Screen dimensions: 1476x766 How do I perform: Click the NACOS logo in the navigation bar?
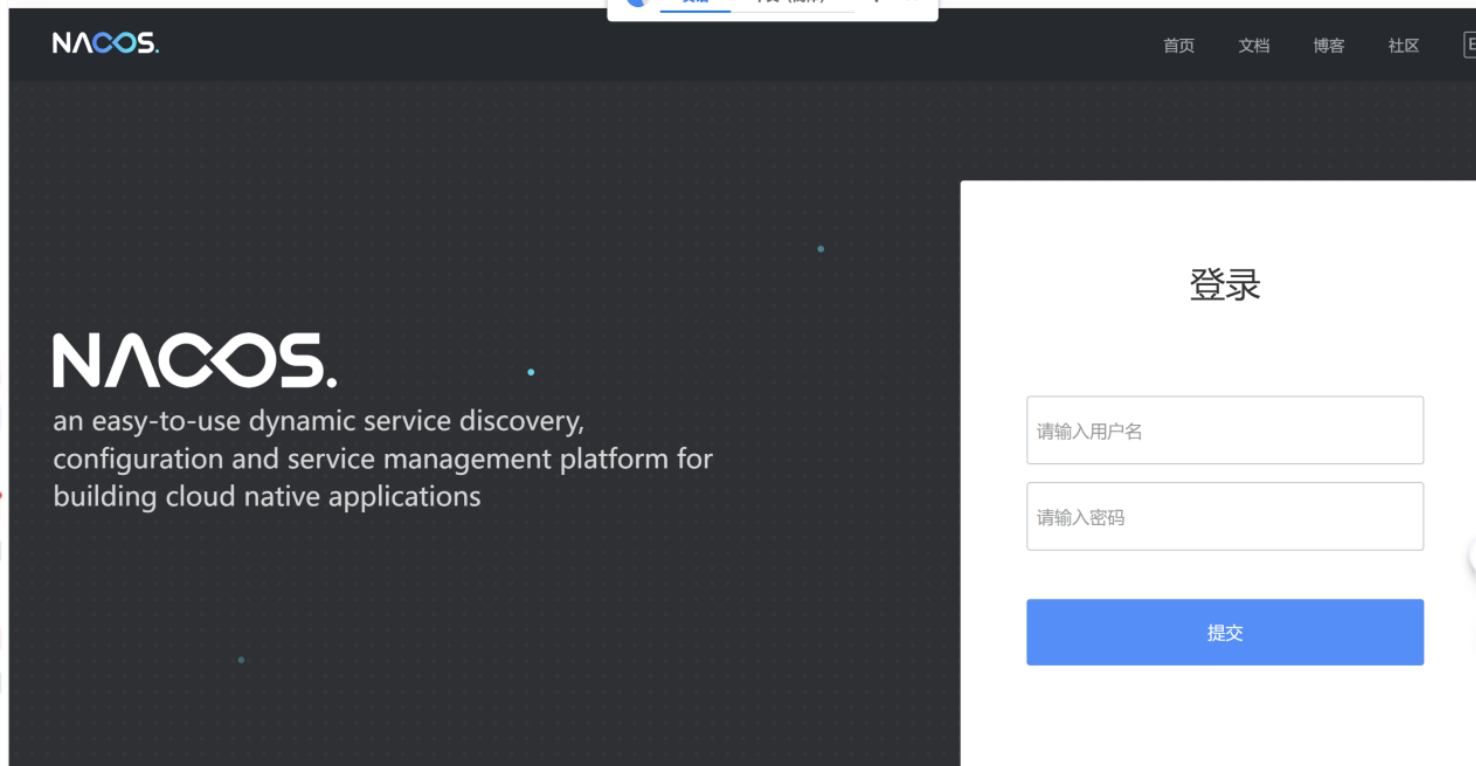click(x=104, y=43)
